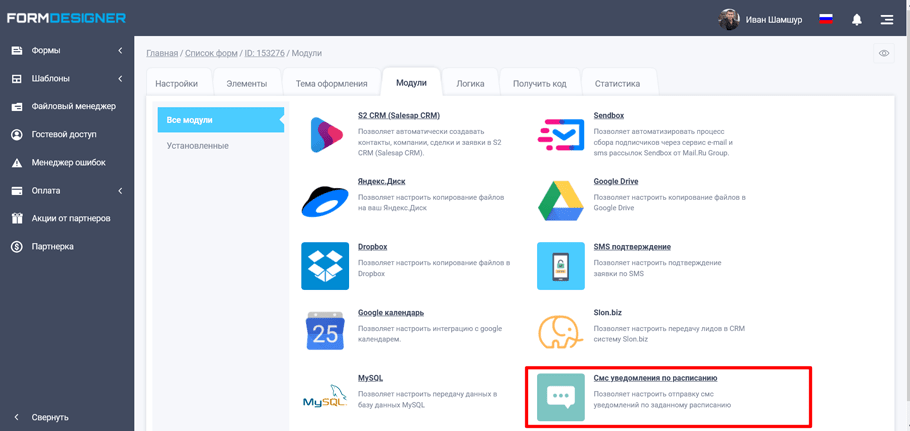Open the Яндекс.Диск module icon
Screen dimensions: 910x431
325,201
